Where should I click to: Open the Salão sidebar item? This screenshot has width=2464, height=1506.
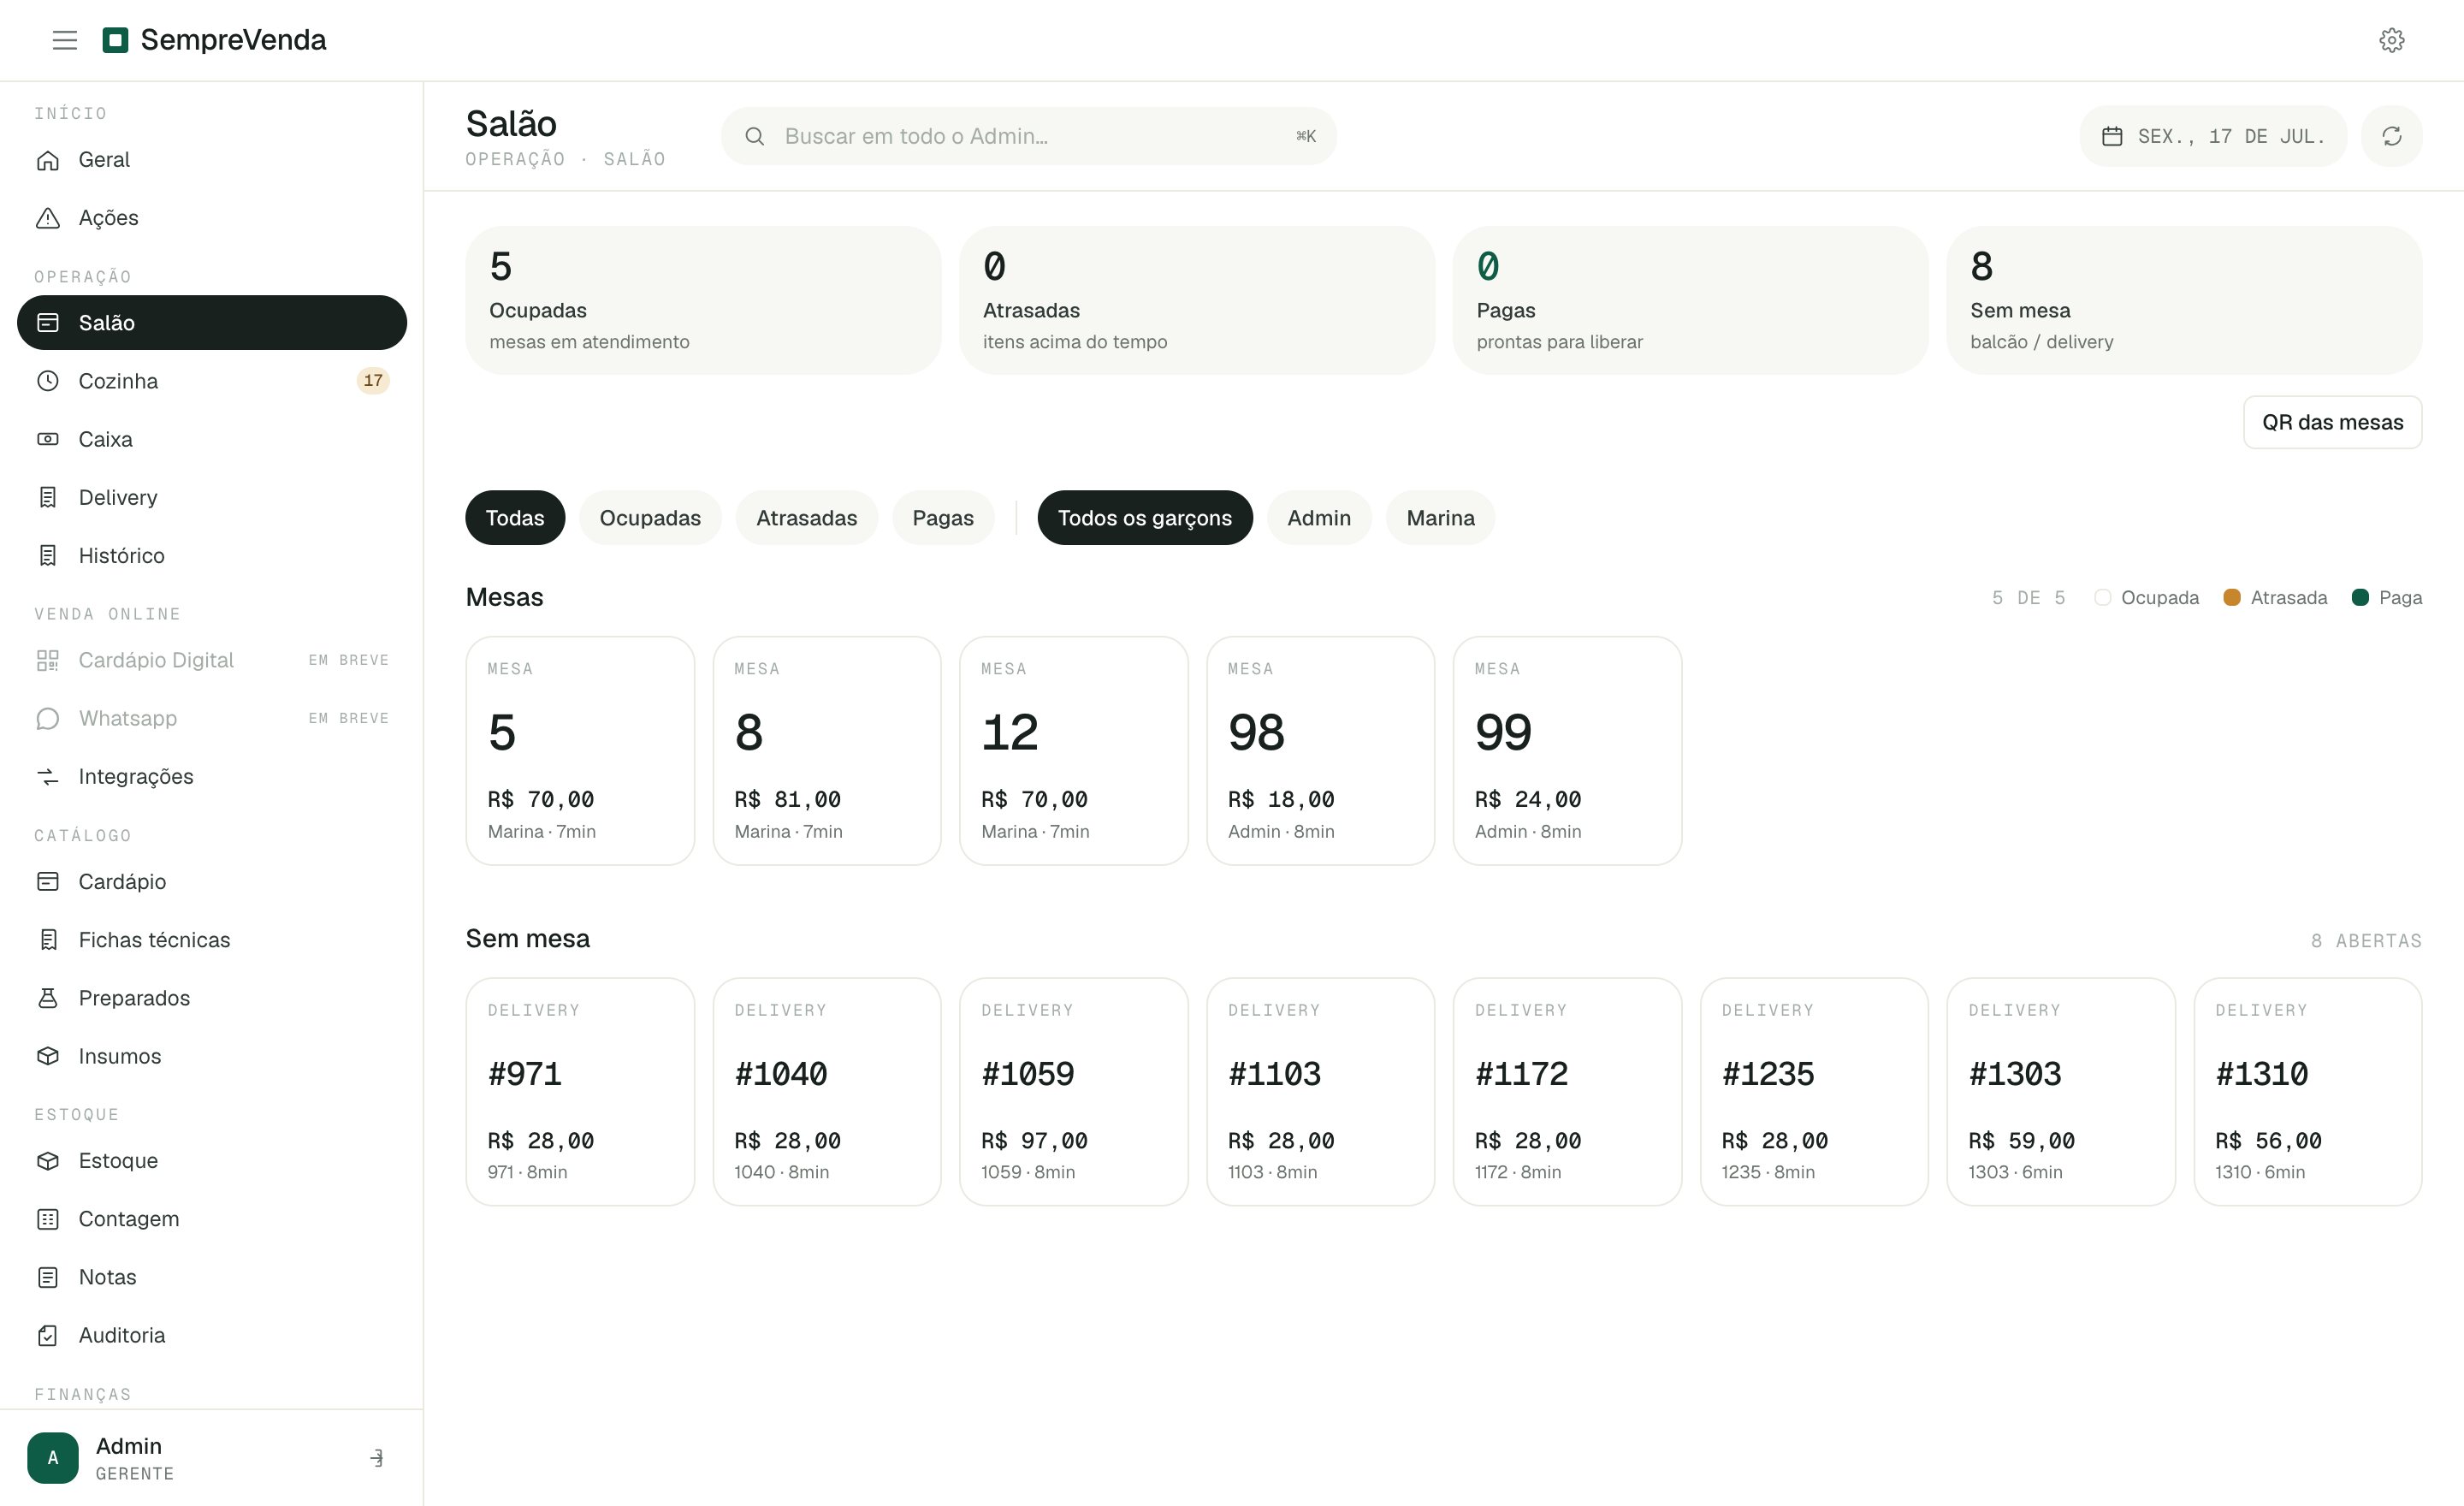click(x=212, y=323)
